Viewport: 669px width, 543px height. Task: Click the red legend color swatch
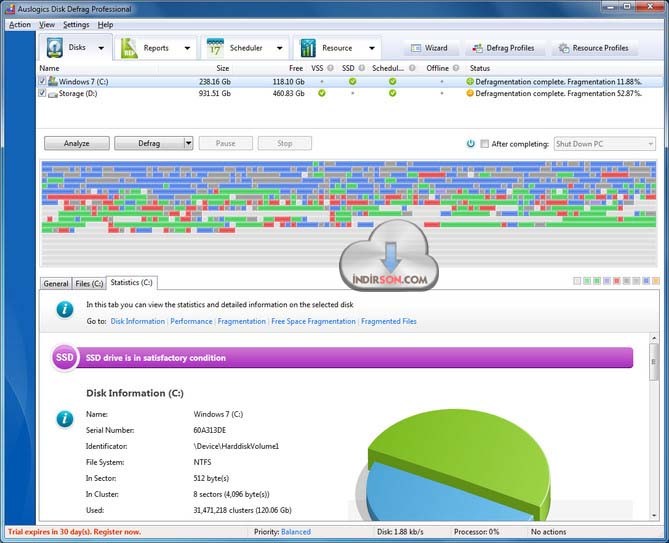(616, 281)
